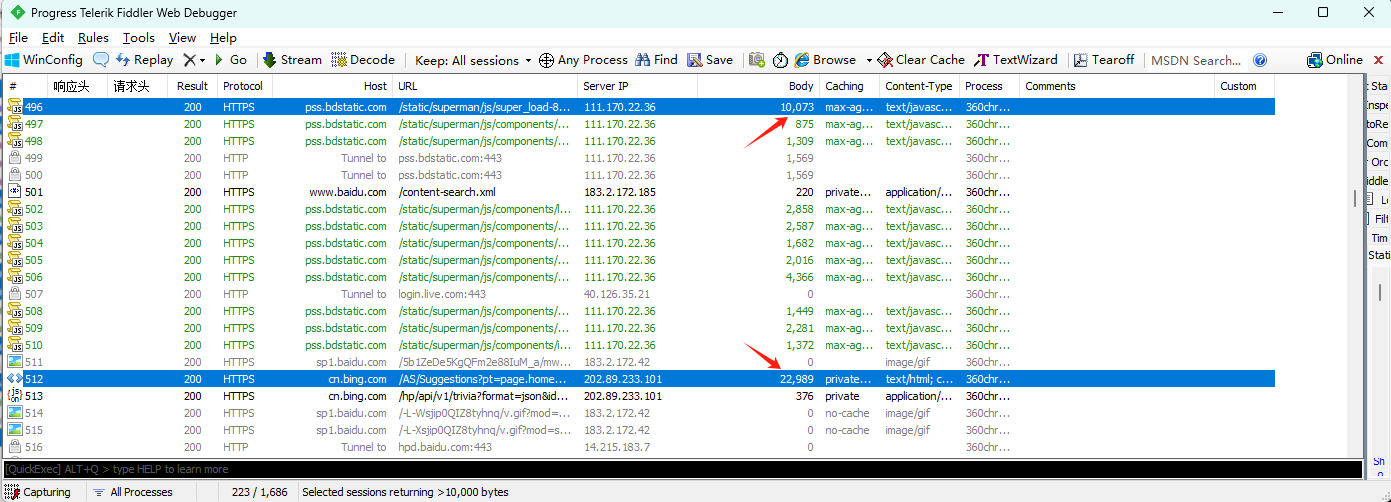Open the Help menu

point(223,37)
